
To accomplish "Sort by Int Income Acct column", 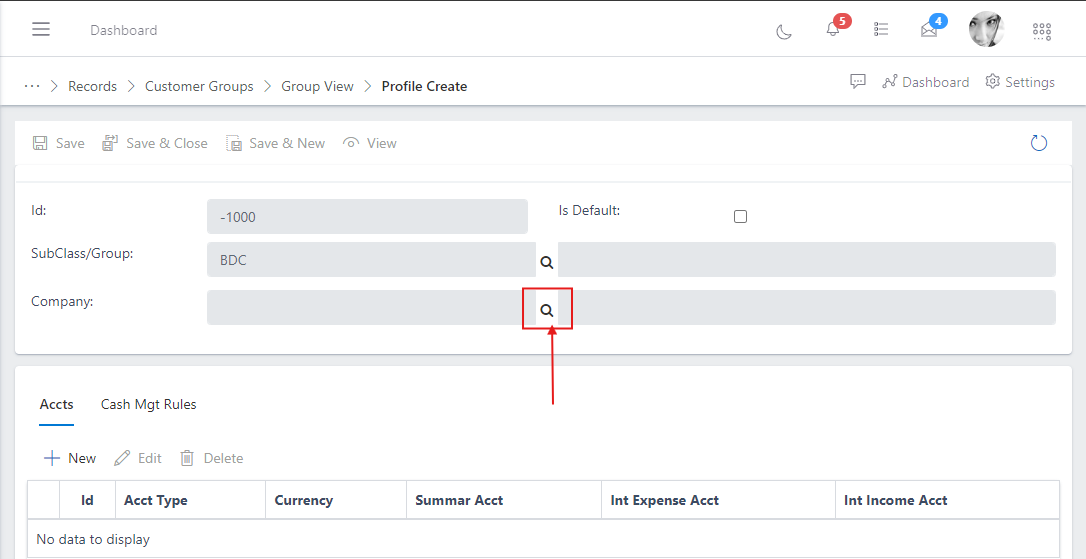I will [947, 500].
